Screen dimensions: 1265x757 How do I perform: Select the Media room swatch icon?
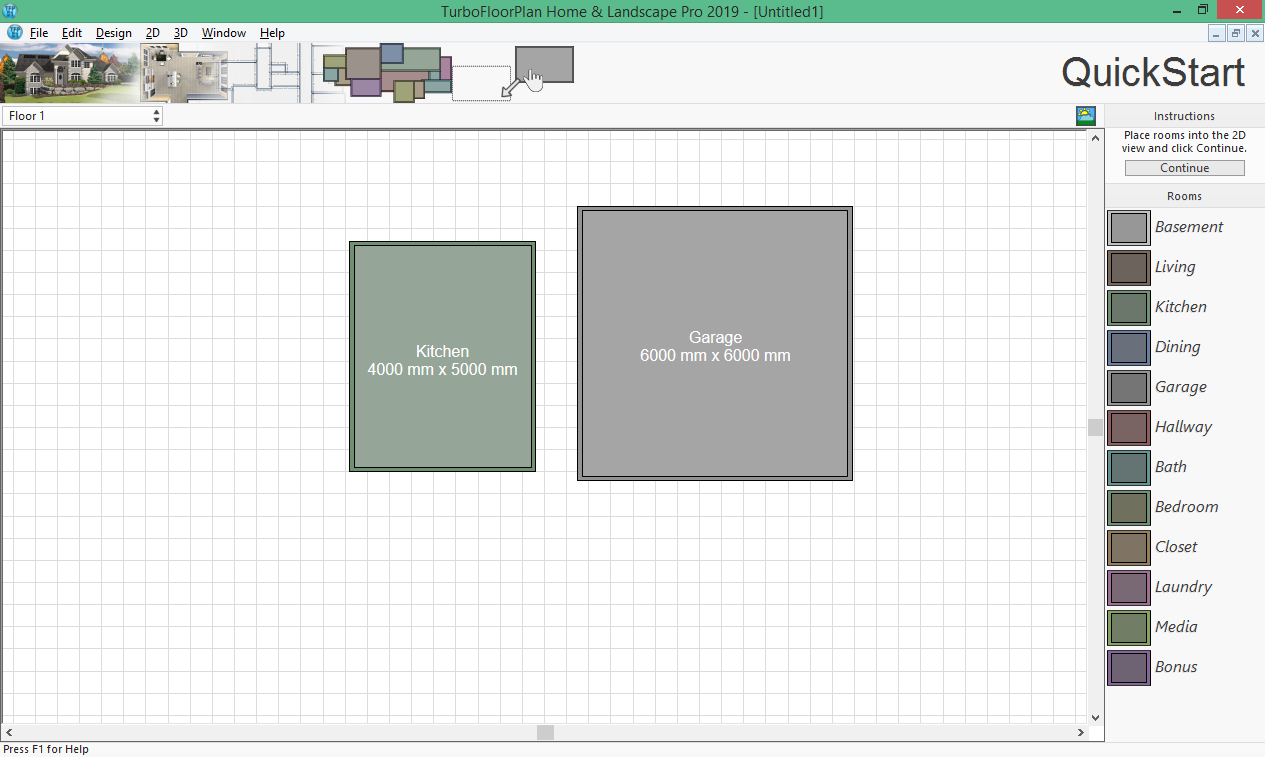point(1129,627)
